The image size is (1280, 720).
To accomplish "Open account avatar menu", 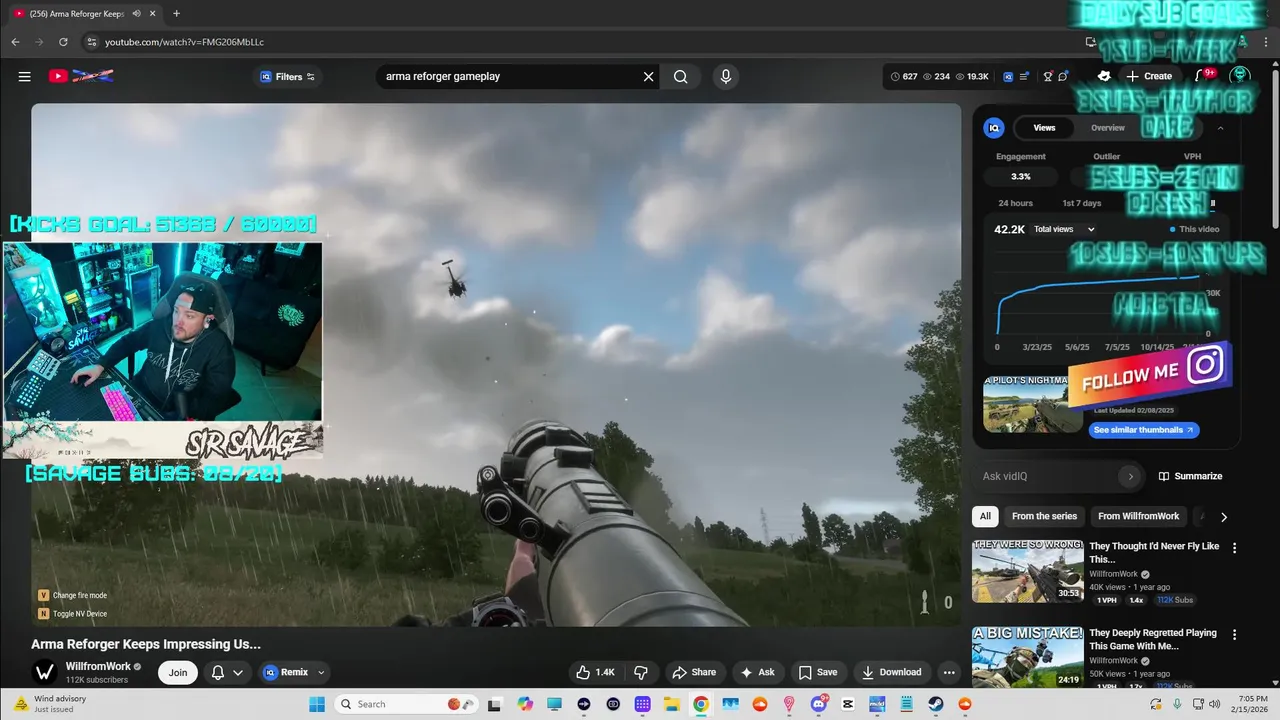I will (1240, 76).
